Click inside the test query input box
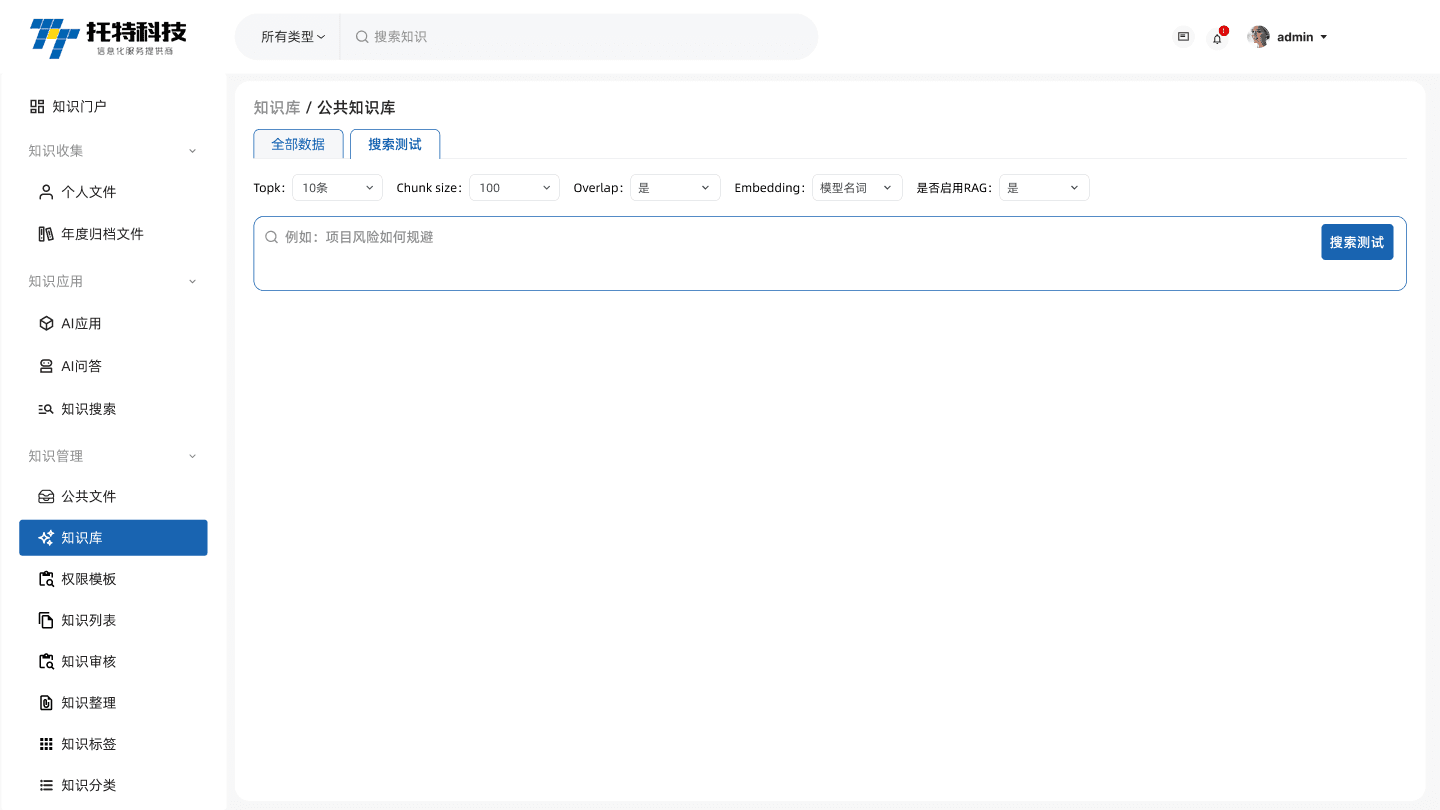The height and width of the screenshot is (810, 1440). [x=700, y=237]
